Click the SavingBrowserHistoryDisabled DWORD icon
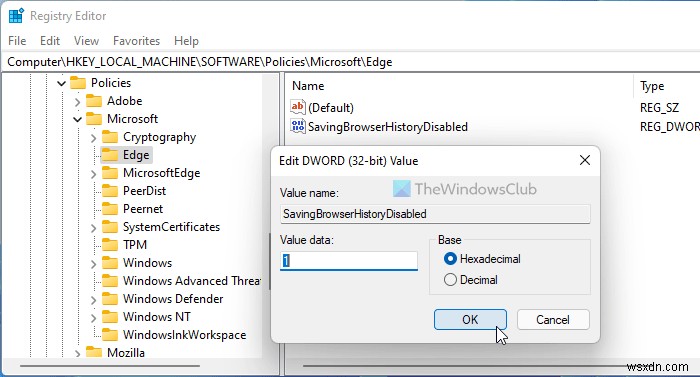The width and height of the screenshot is (700, 377). 297,126
